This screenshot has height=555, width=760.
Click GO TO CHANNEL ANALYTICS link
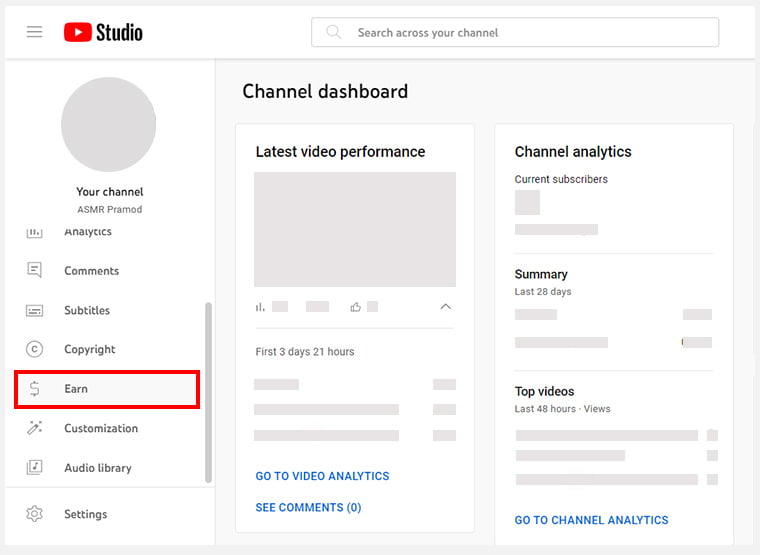click(x=591, y=520)
